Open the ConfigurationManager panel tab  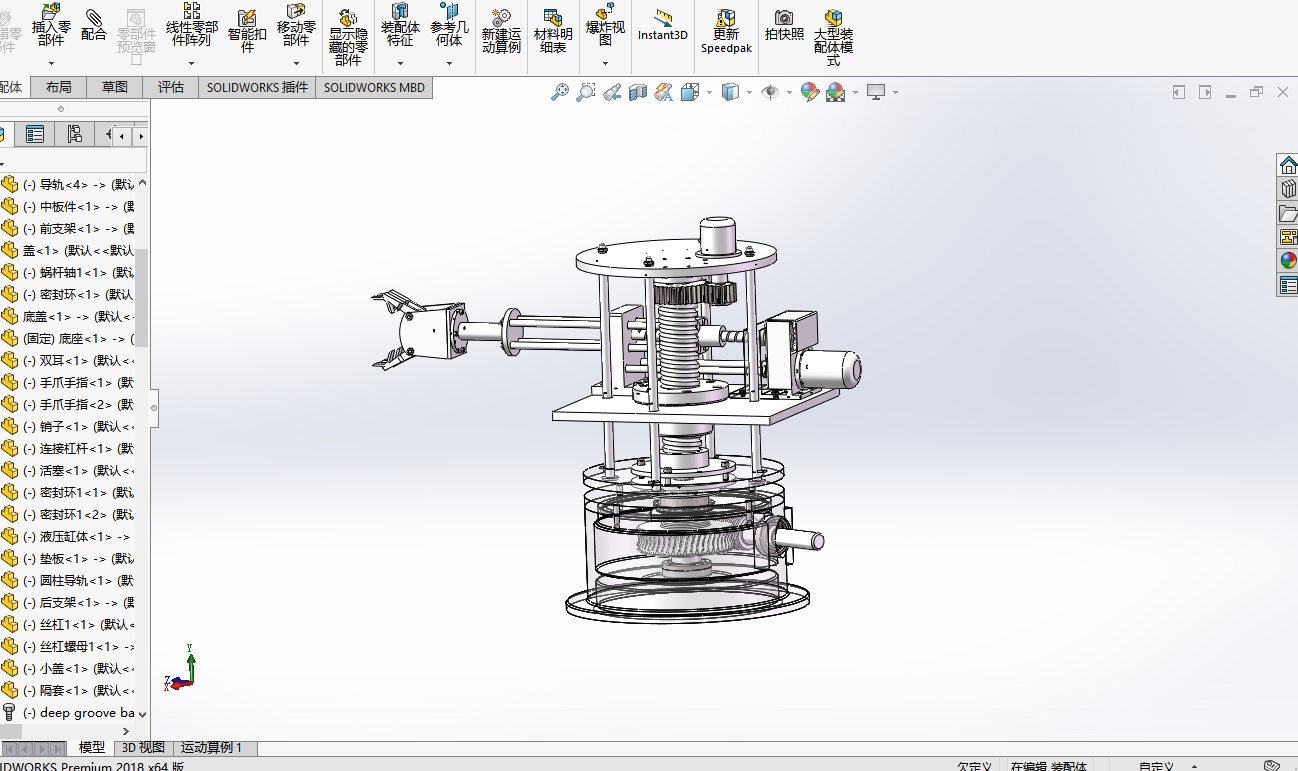click(75, 134)
